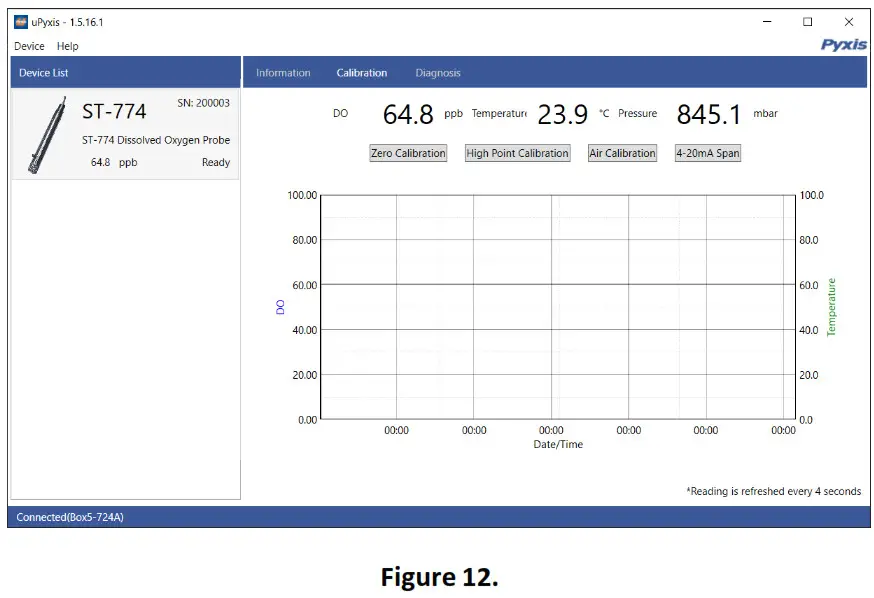
Task: Click the blue DO axis label
Action: point(280,307)
